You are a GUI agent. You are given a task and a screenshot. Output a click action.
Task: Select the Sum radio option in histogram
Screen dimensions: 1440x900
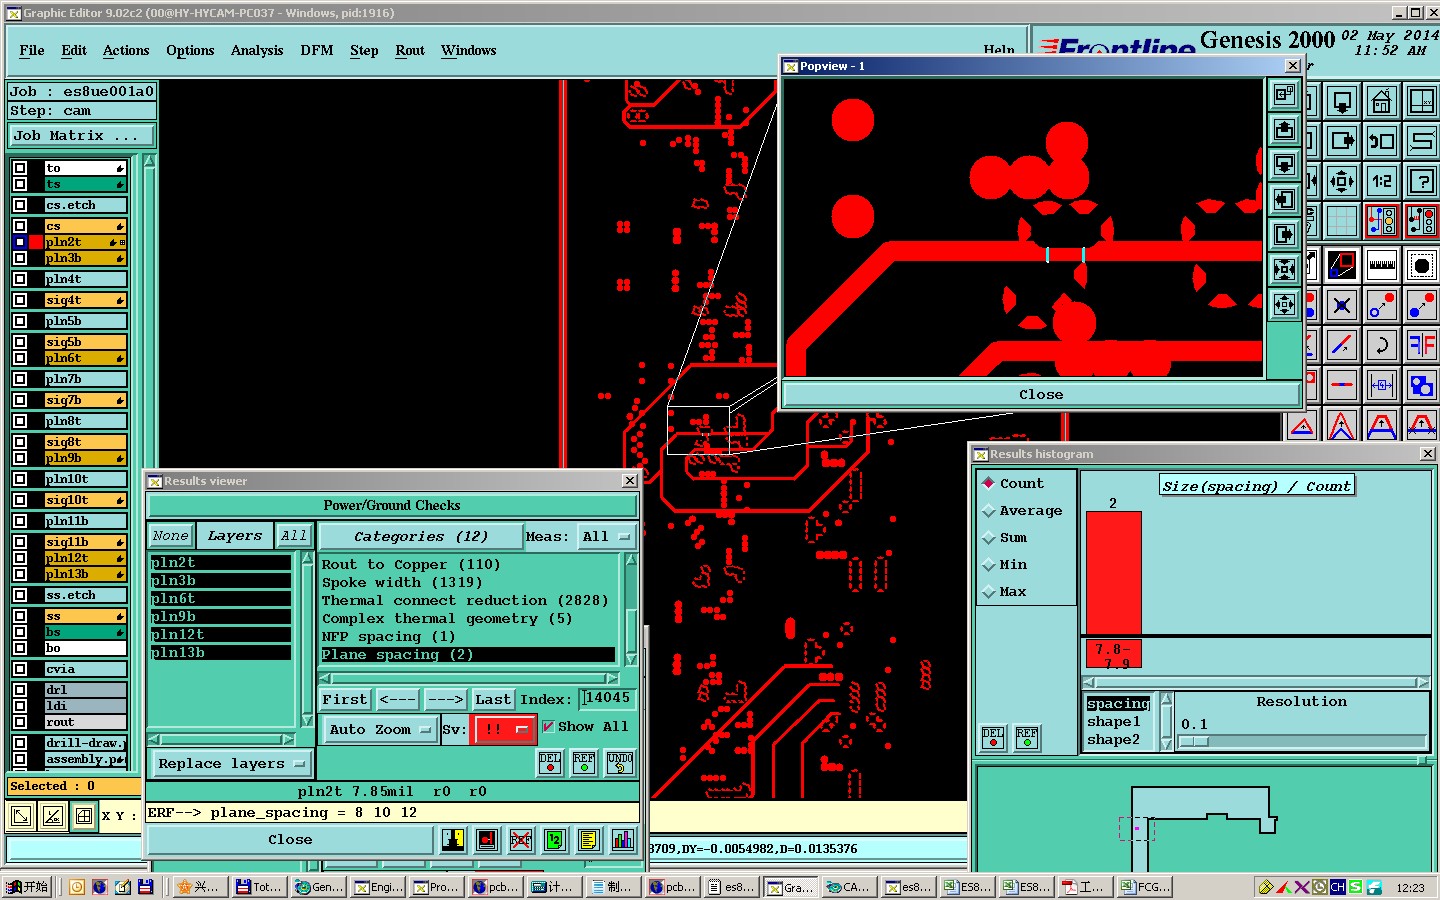989,537
